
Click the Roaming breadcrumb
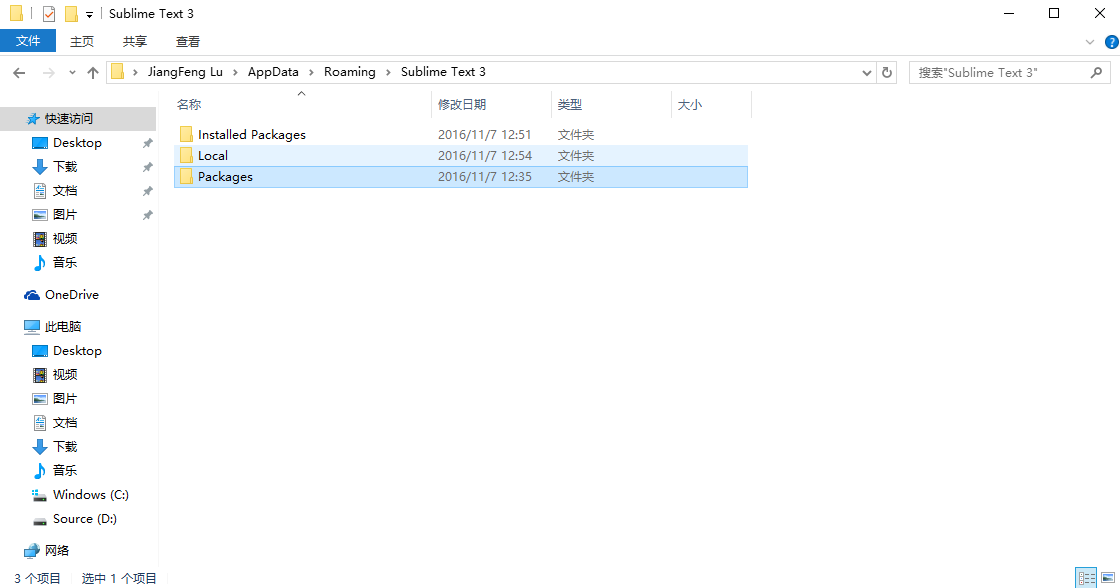(349, 71)
